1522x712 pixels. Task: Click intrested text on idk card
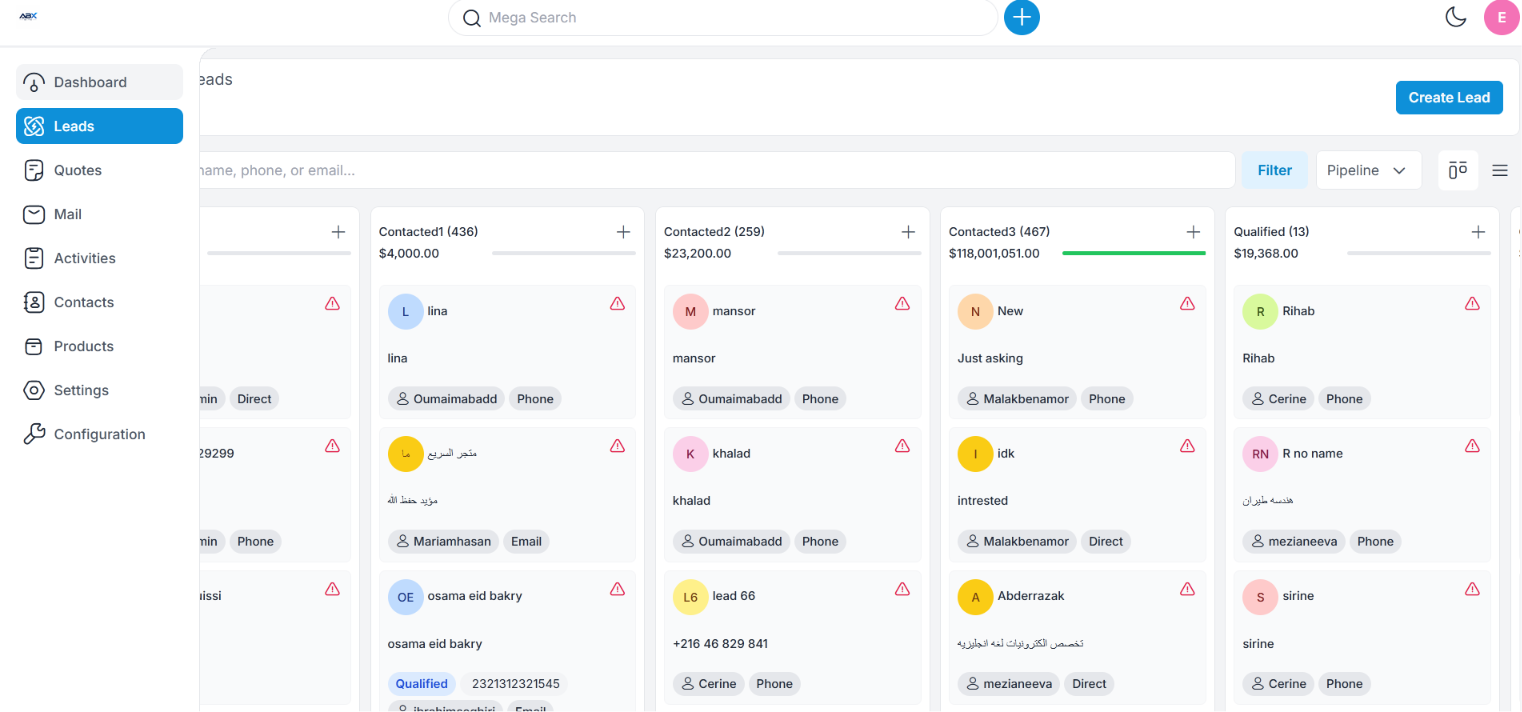coord(982,501)
